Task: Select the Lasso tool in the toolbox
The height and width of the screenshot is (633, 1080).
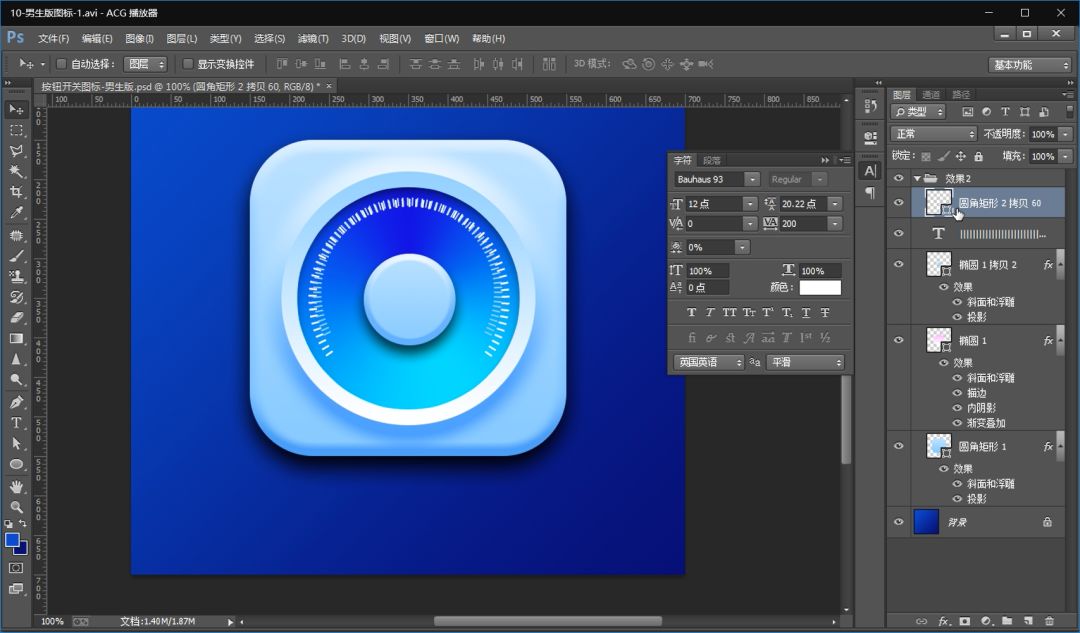Action: pos(16,151)
